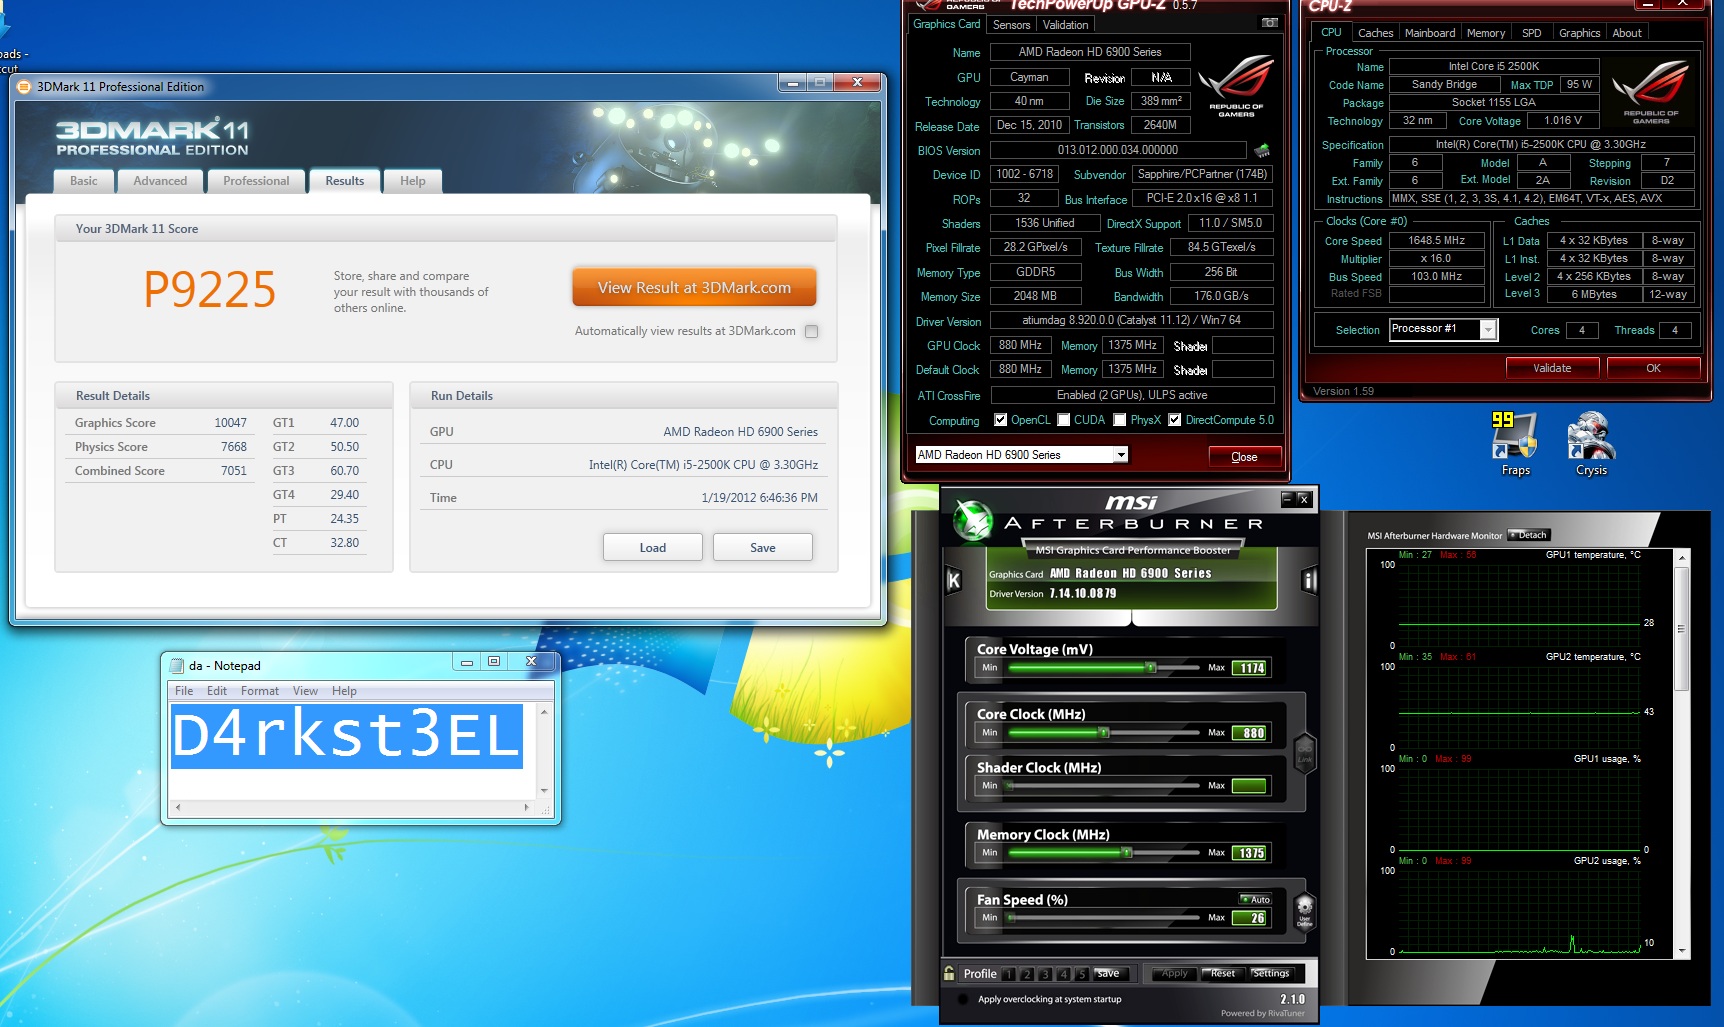Click the Reset button in Afterburner
The height and width of the screenshot is (1027, 1724).
1222,974
